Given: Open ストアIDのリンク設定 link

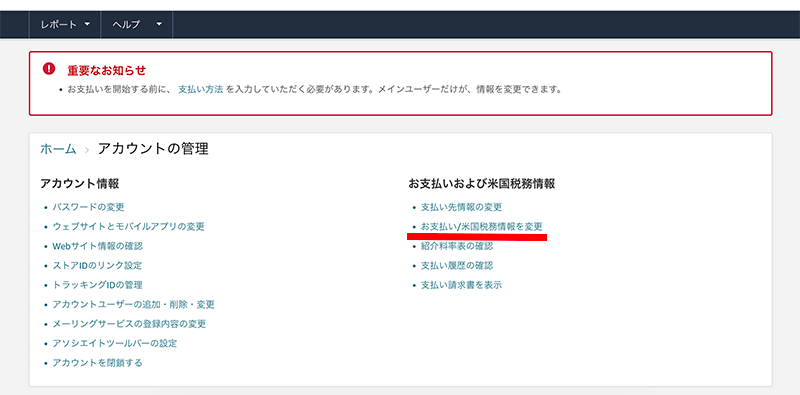Looking at the screenshot, I should pos(97,265).
